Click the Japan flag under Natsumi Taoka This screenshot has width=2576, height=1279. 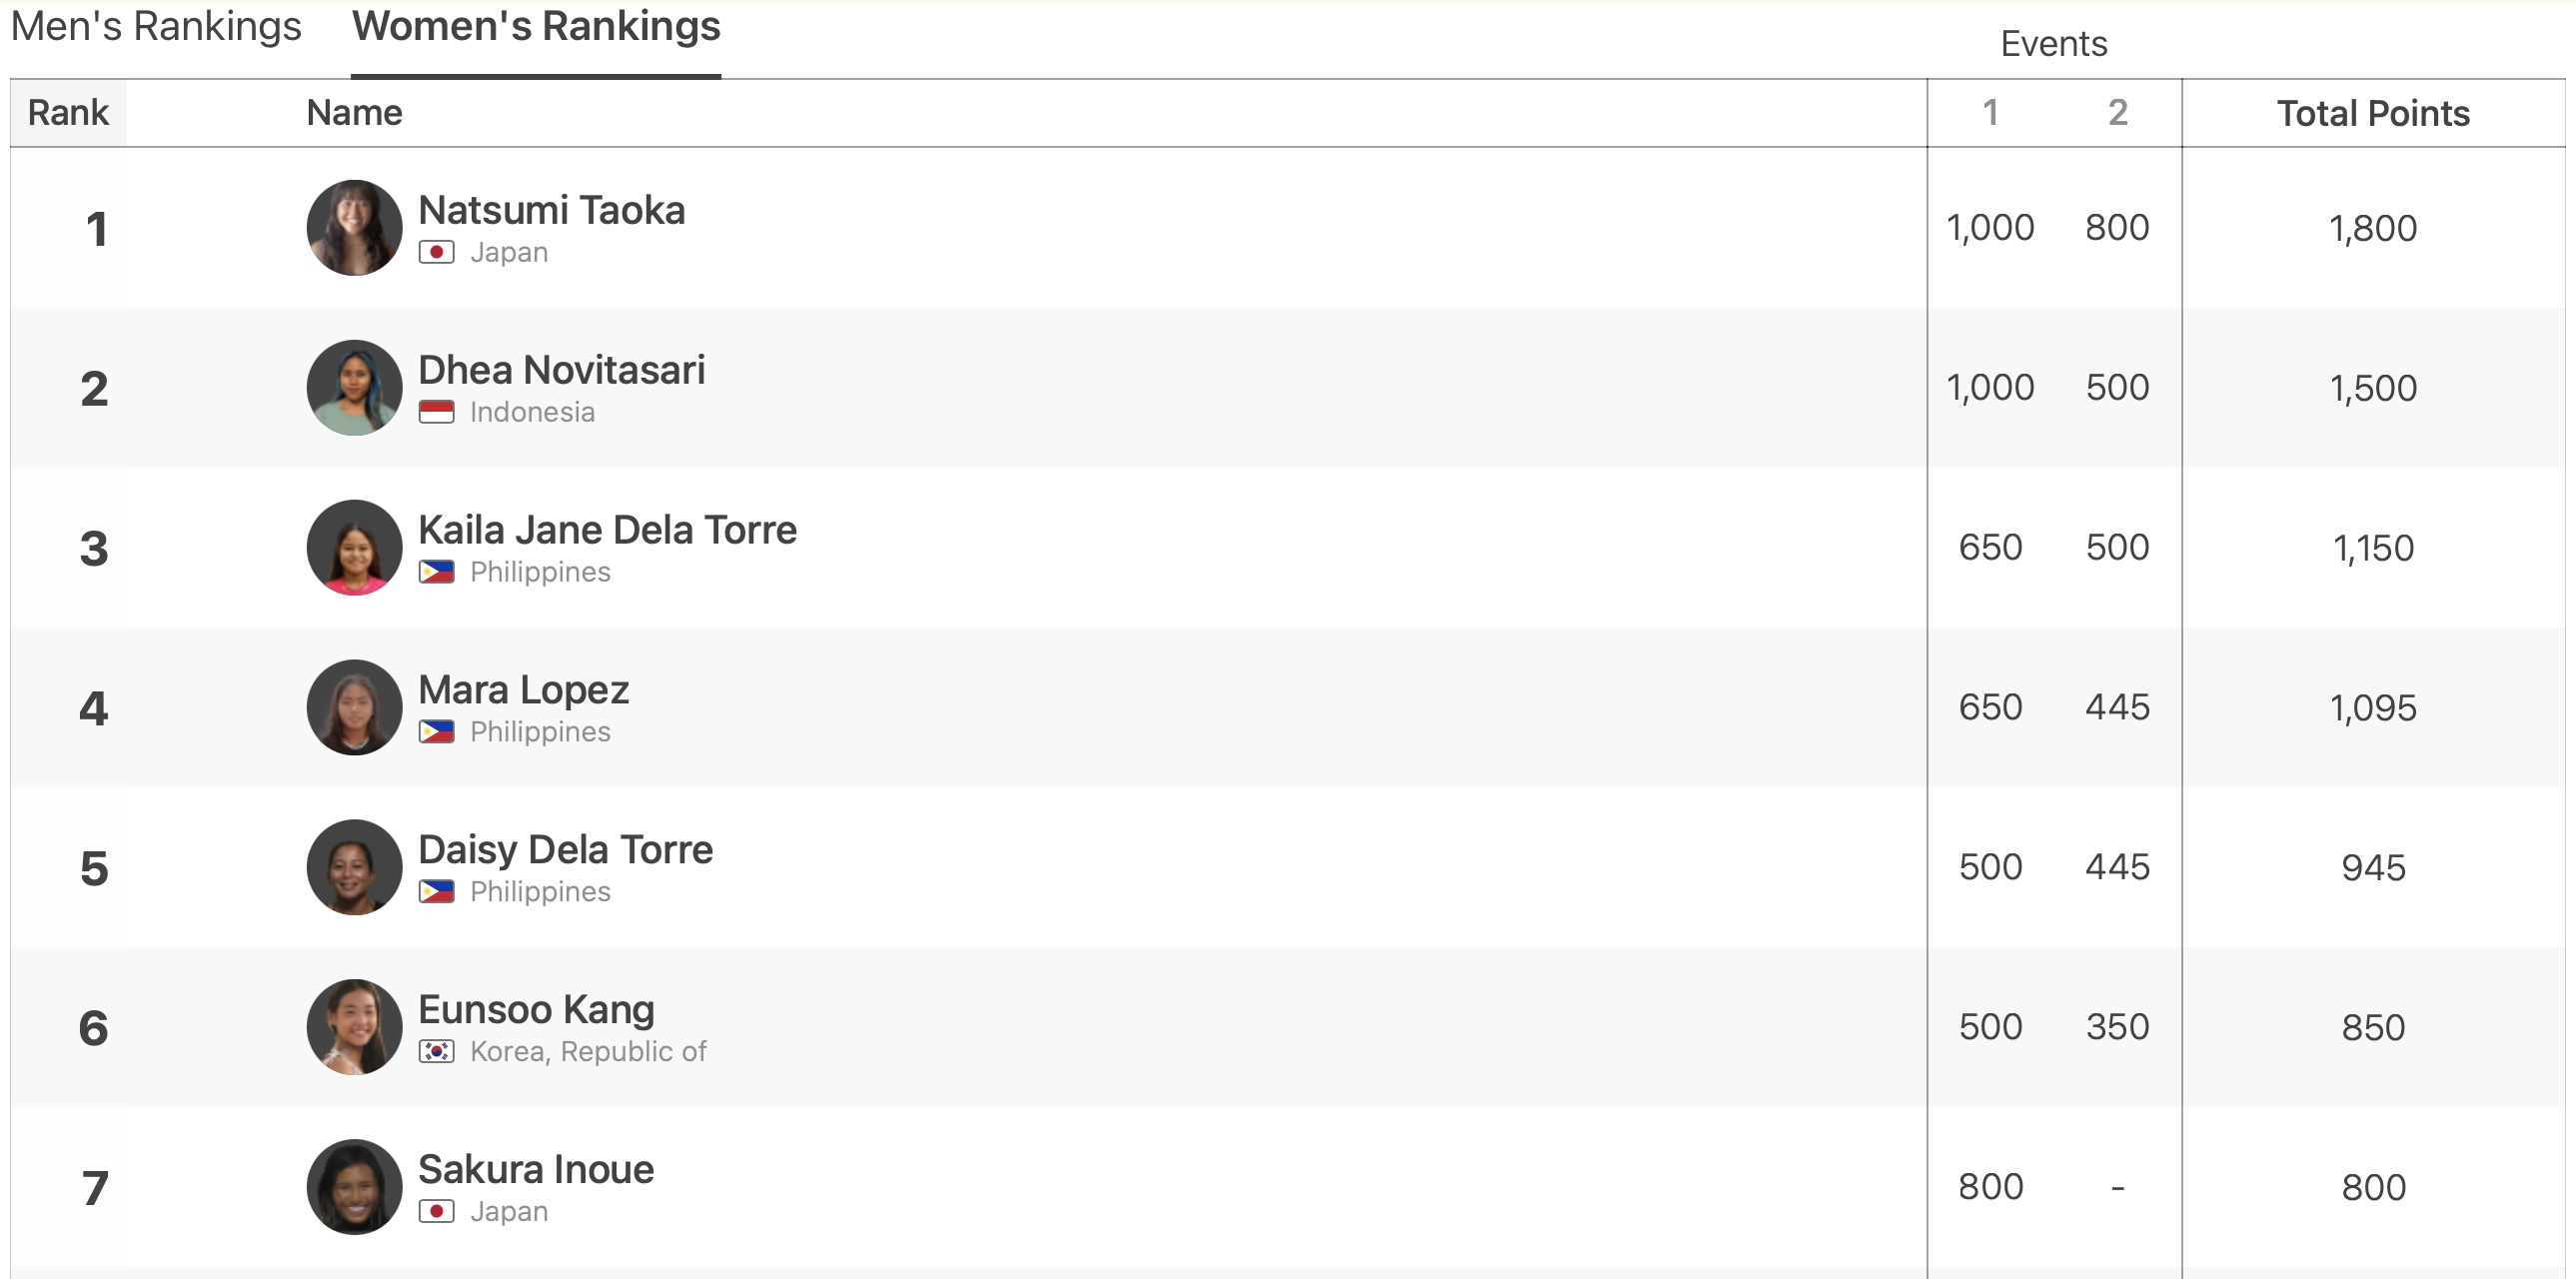(436, 252)
